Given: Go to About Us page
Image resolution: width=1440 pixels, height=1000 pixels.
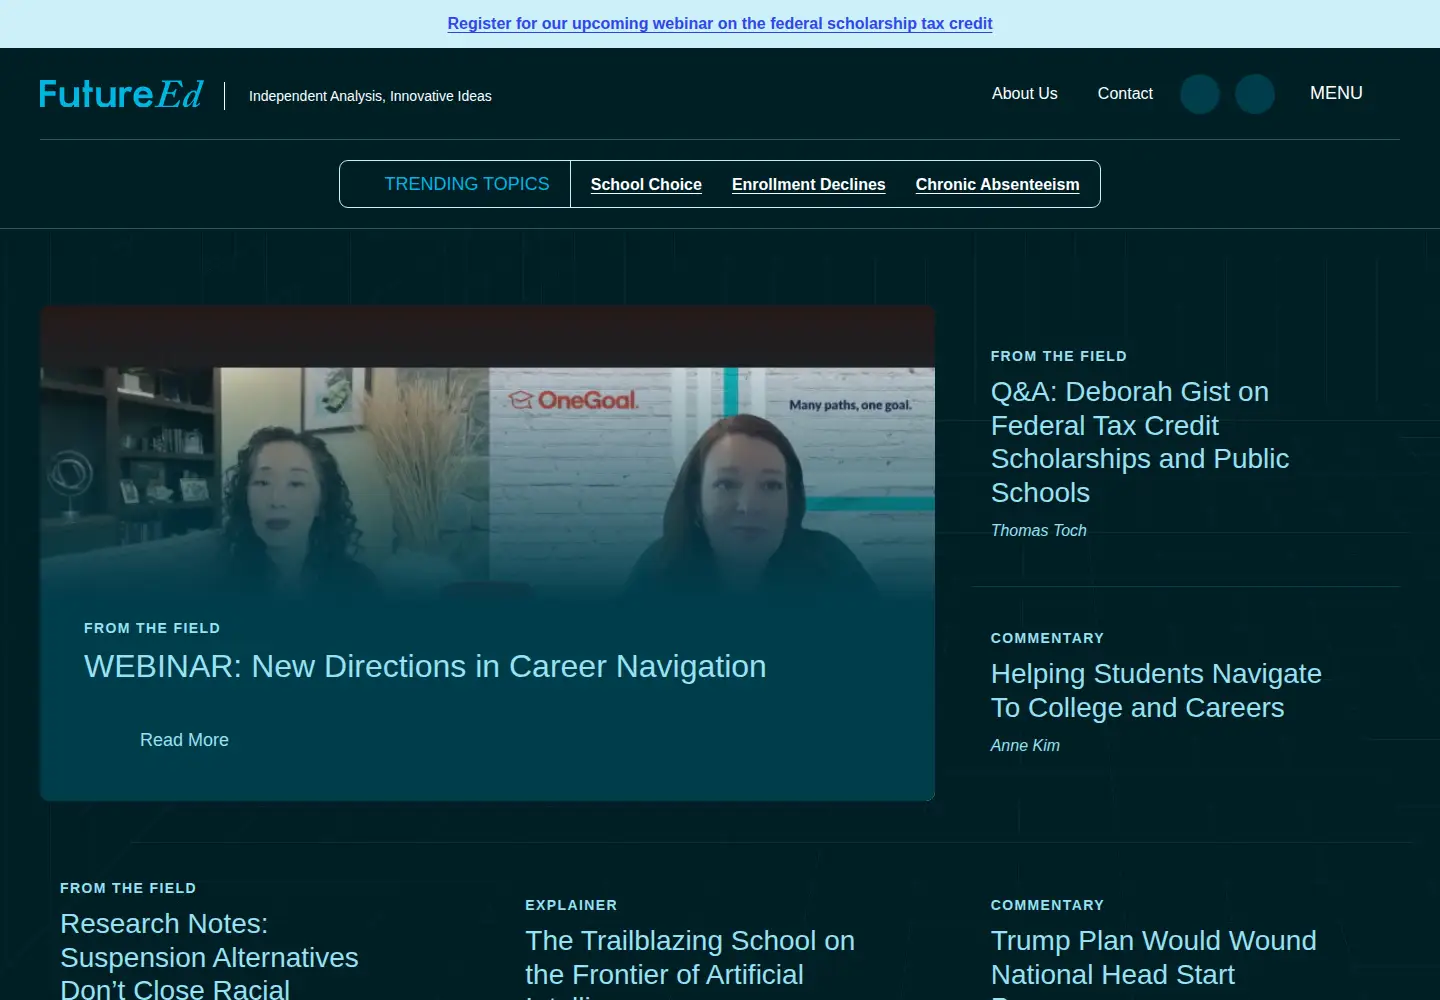Looking at the screenshot, I should pos(1024,93).
